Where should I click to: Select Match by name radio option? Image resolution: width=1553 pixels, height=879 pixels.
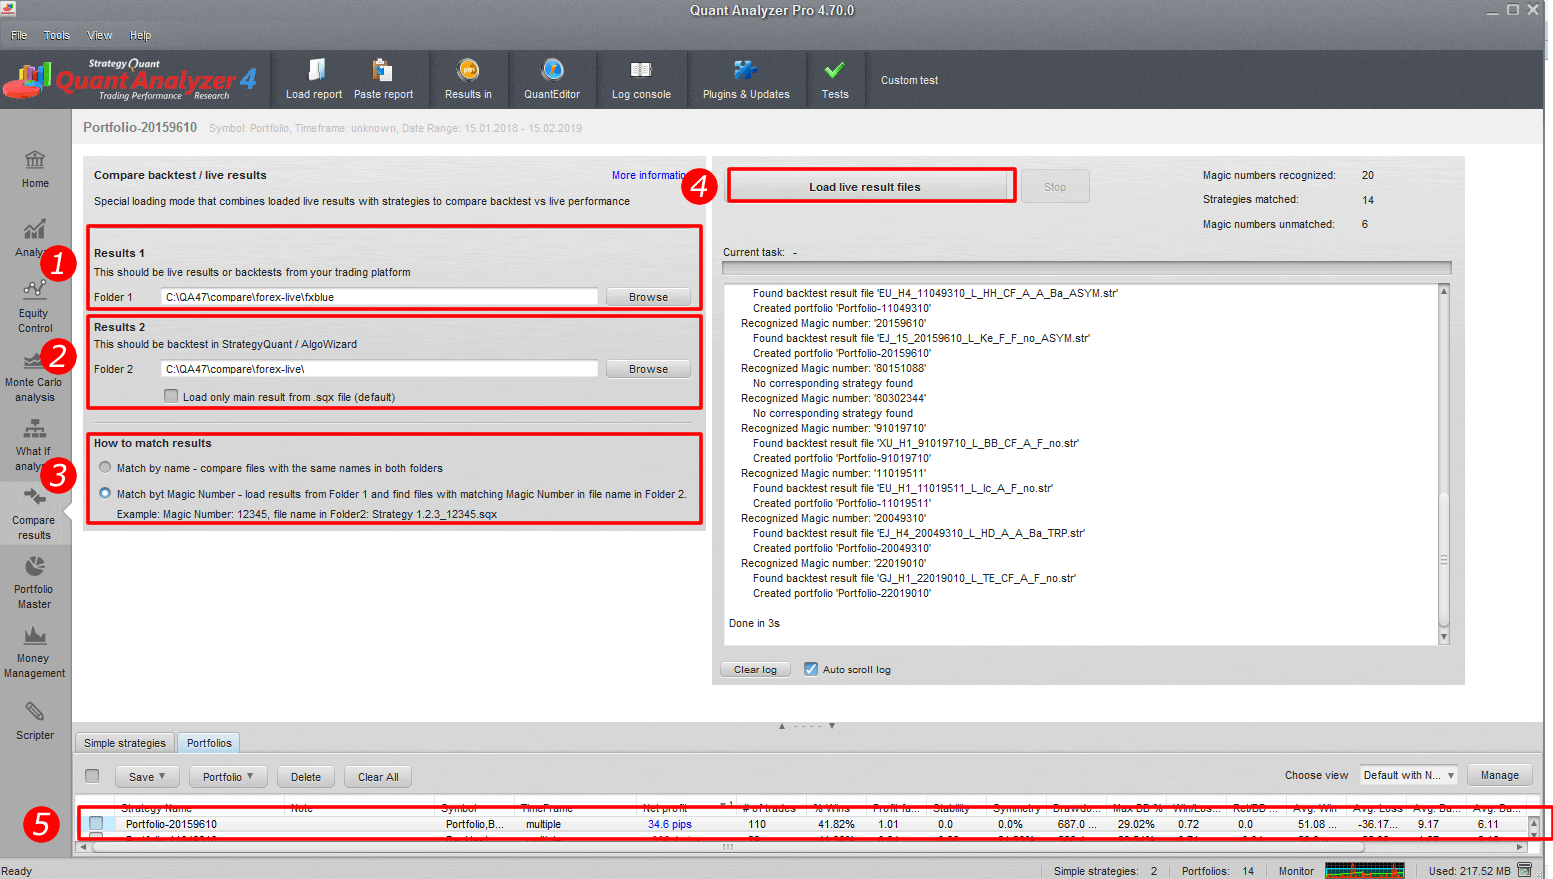pos(105,467)
